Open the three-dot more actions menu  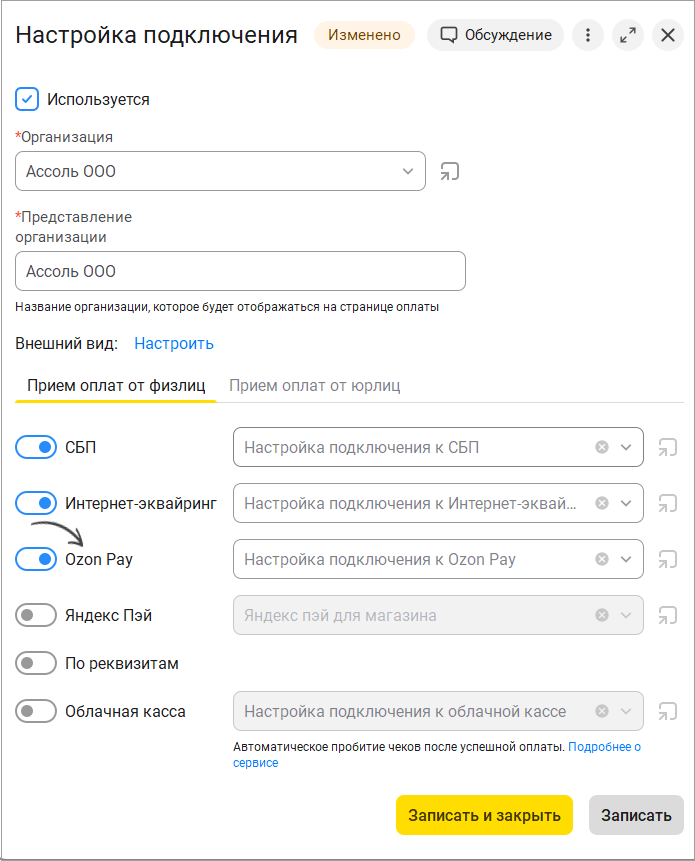pyautogui.click(x=587, y=35)
